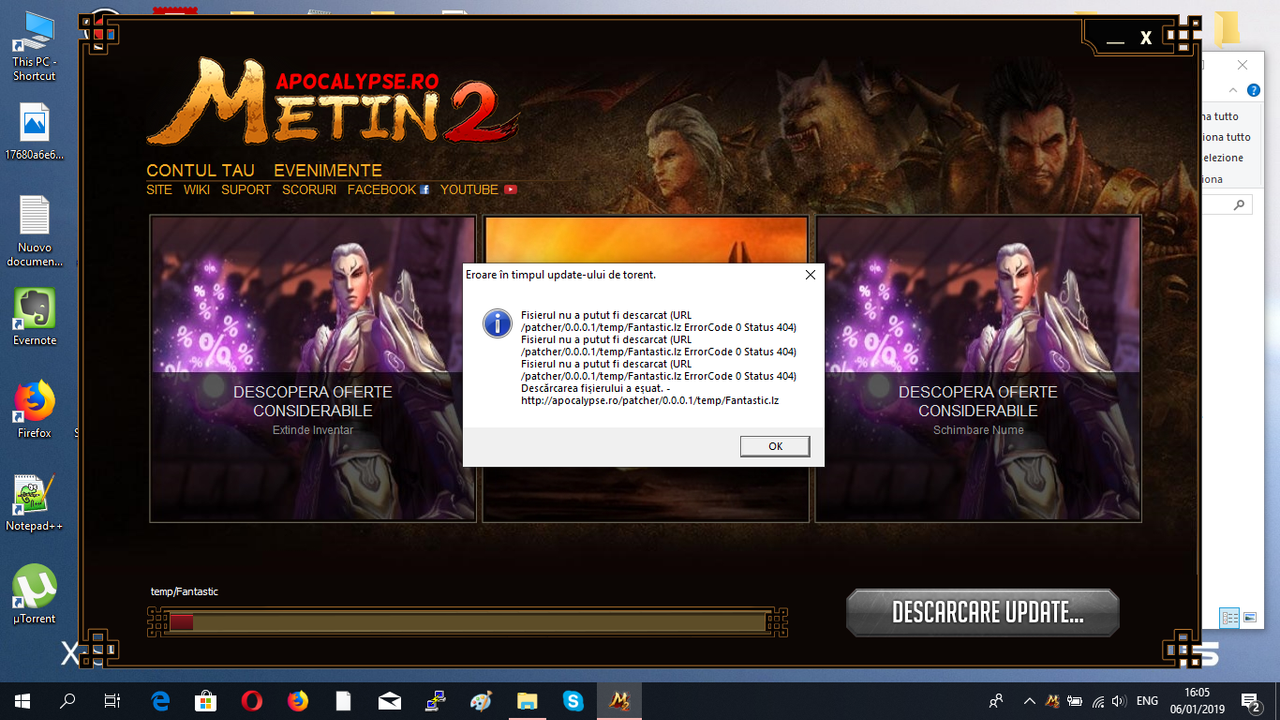Minimize the Metin2 patcher window

click(1116, 39)
